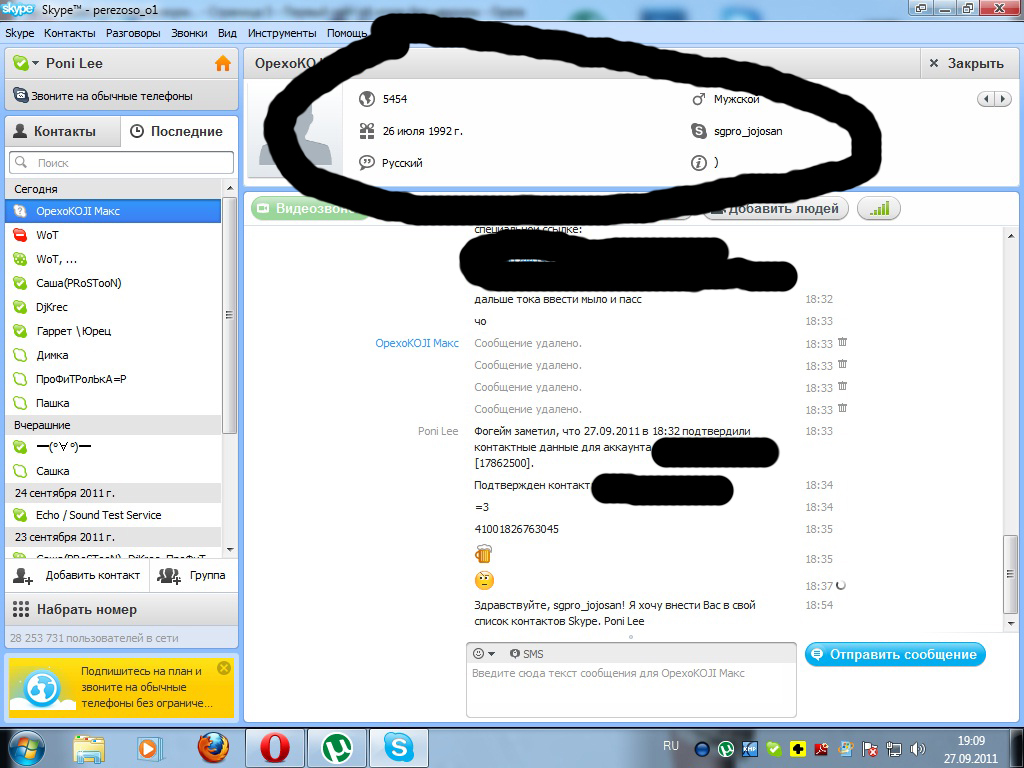Click the 24 сентября 2011 г. header
Viewport: 1024px width, 768px height.
pos(113,493)
